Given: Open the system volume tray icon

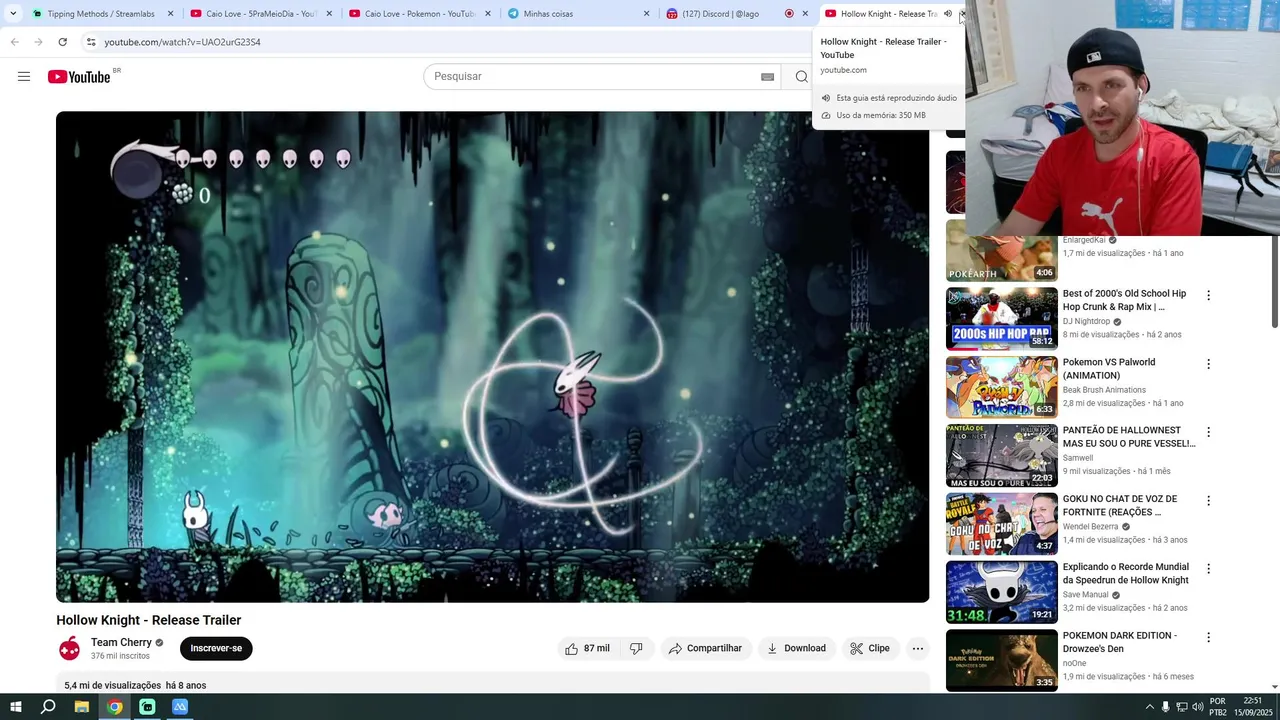Looking at the screenshot, I should [x=1198, y=707].
